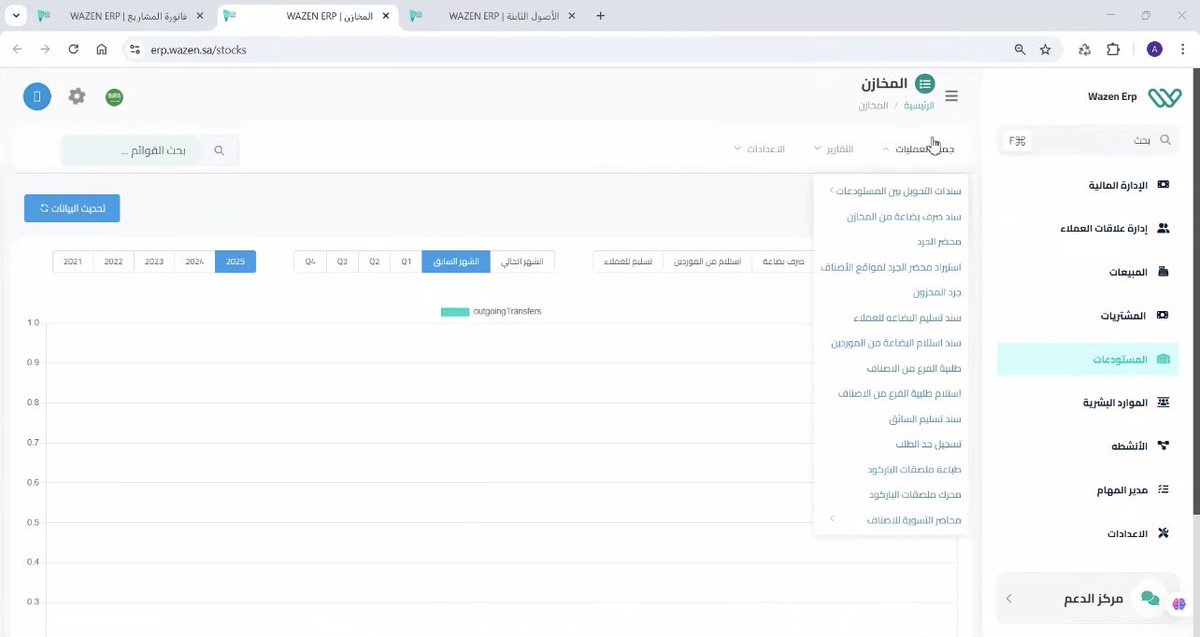Select the المبيعات sidebar icon
The width and height of the screenshot is (1200, 637).
1163,271
